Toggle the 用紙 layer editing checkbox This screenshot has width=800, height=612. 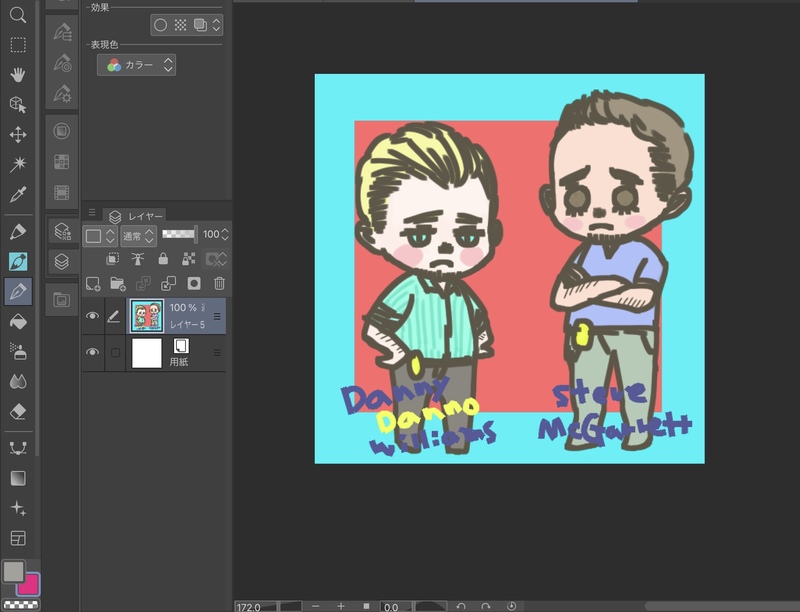[115, 353]
